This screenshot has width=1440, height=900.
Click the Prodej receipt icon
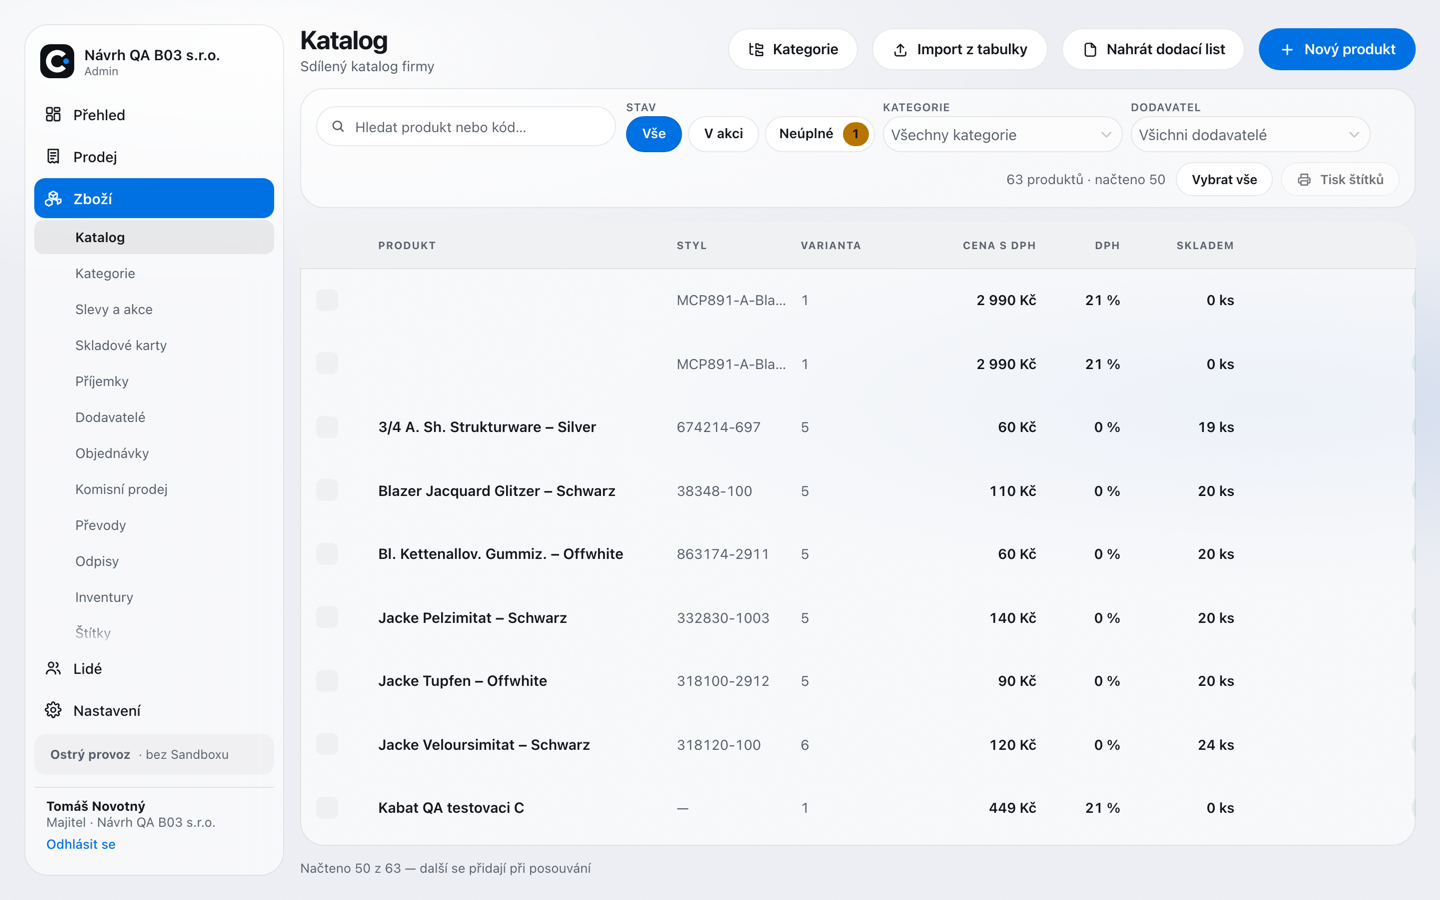53,156
